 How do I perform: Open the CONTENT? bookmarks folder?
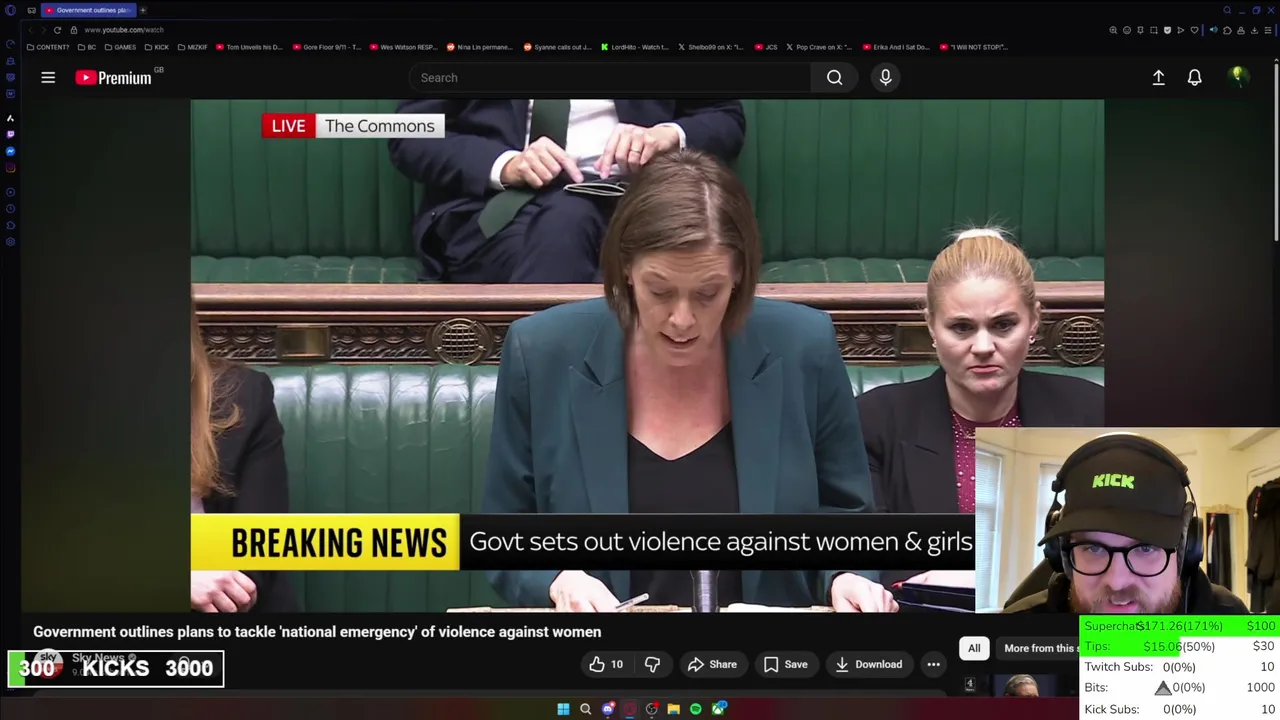click(x=50, y=47)
